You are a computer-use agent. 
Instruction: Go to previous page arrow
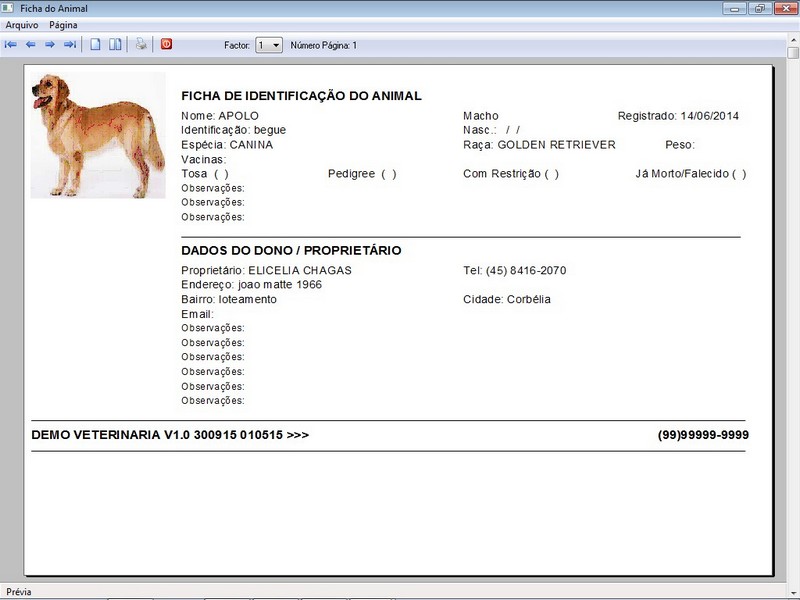tap(31, 45)
